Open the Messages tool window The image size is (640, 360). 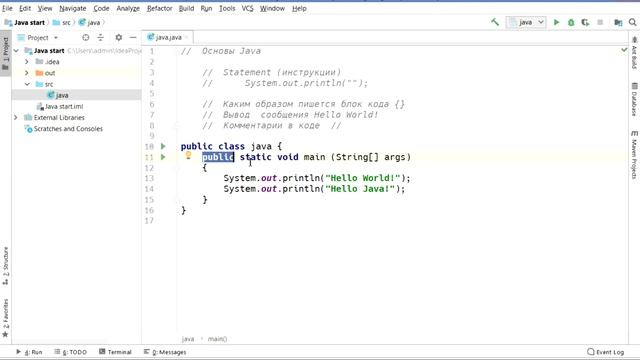[165, 352]
